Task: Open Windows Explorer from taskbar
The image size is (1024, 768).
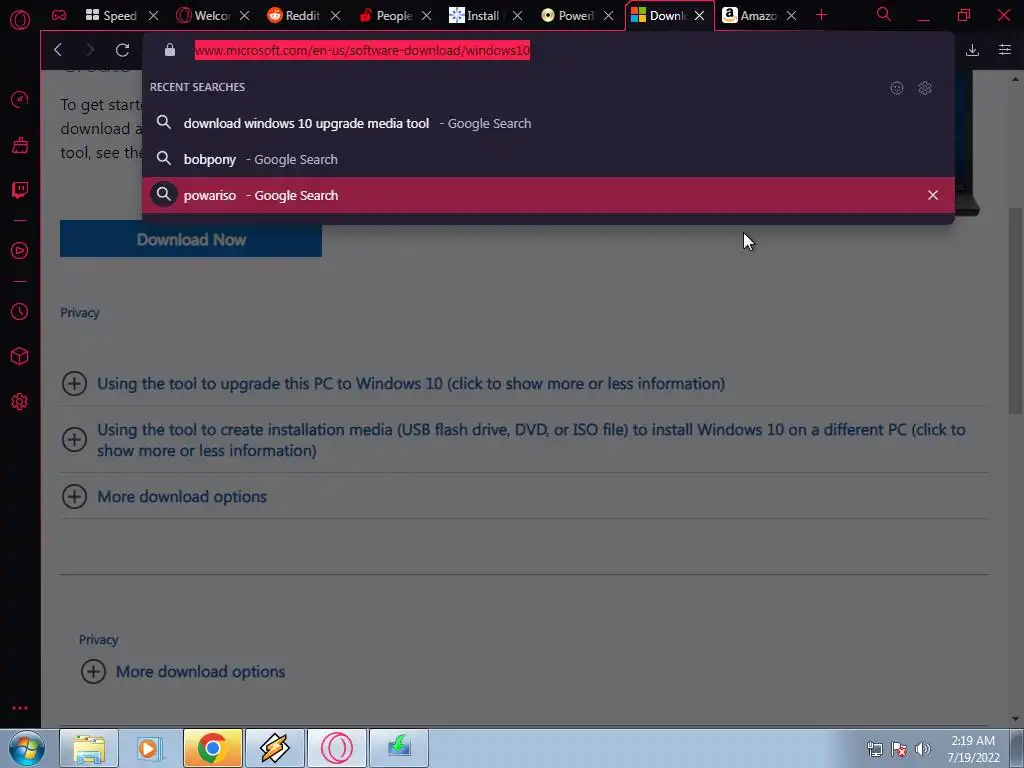Action: coord(89,748)
